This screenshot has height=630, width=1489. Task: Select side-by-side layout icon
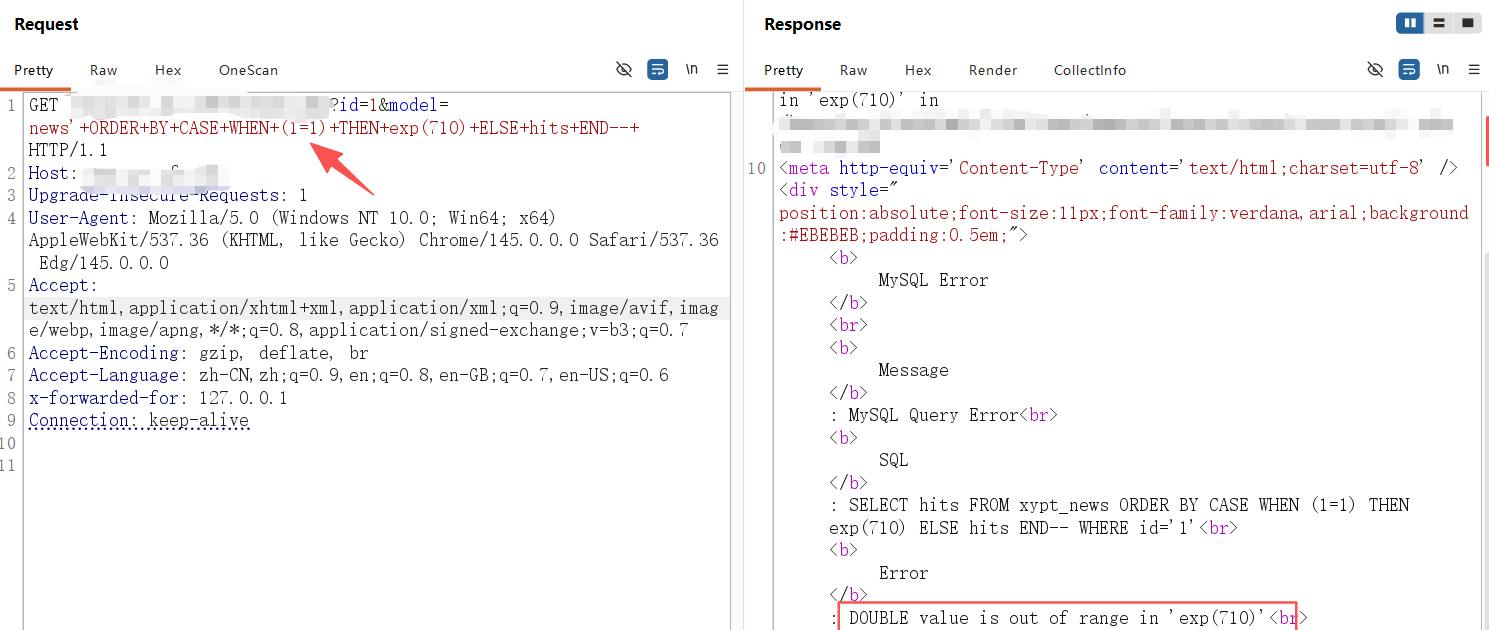pos(1410,22)
